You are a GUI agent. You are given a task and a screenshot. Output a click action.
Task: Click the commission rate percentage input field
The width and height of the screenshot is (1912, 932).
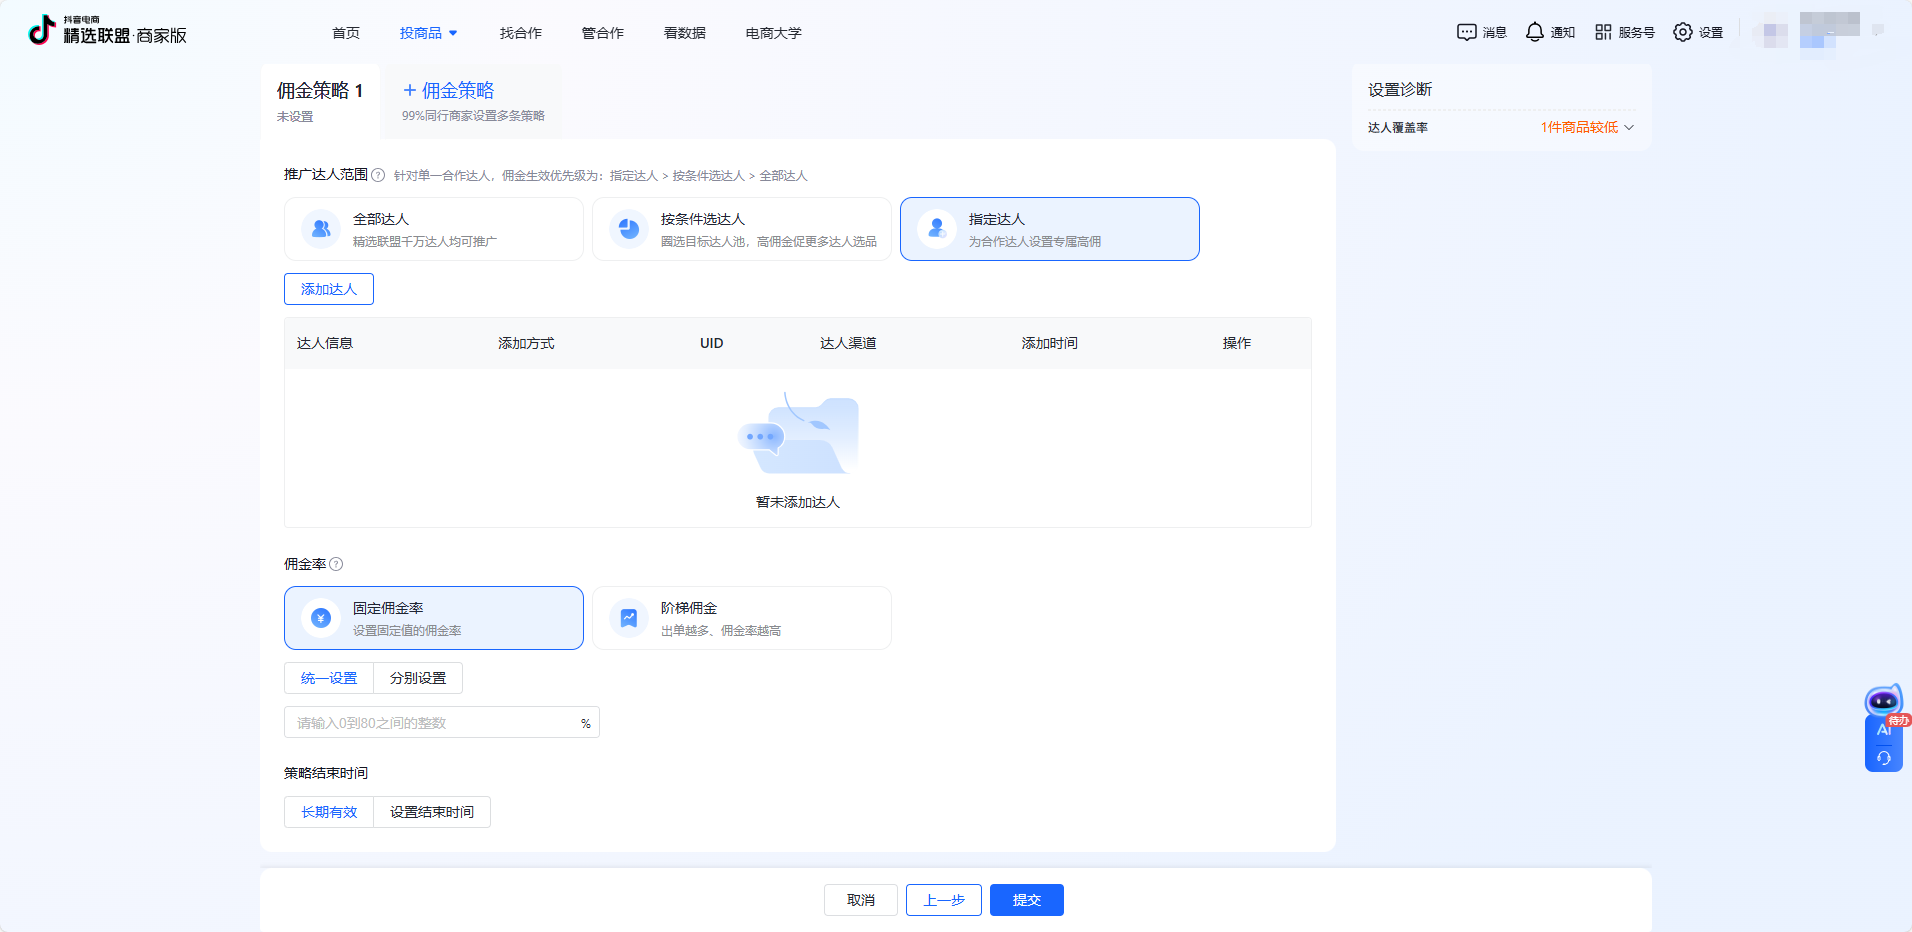coord(435,723)
